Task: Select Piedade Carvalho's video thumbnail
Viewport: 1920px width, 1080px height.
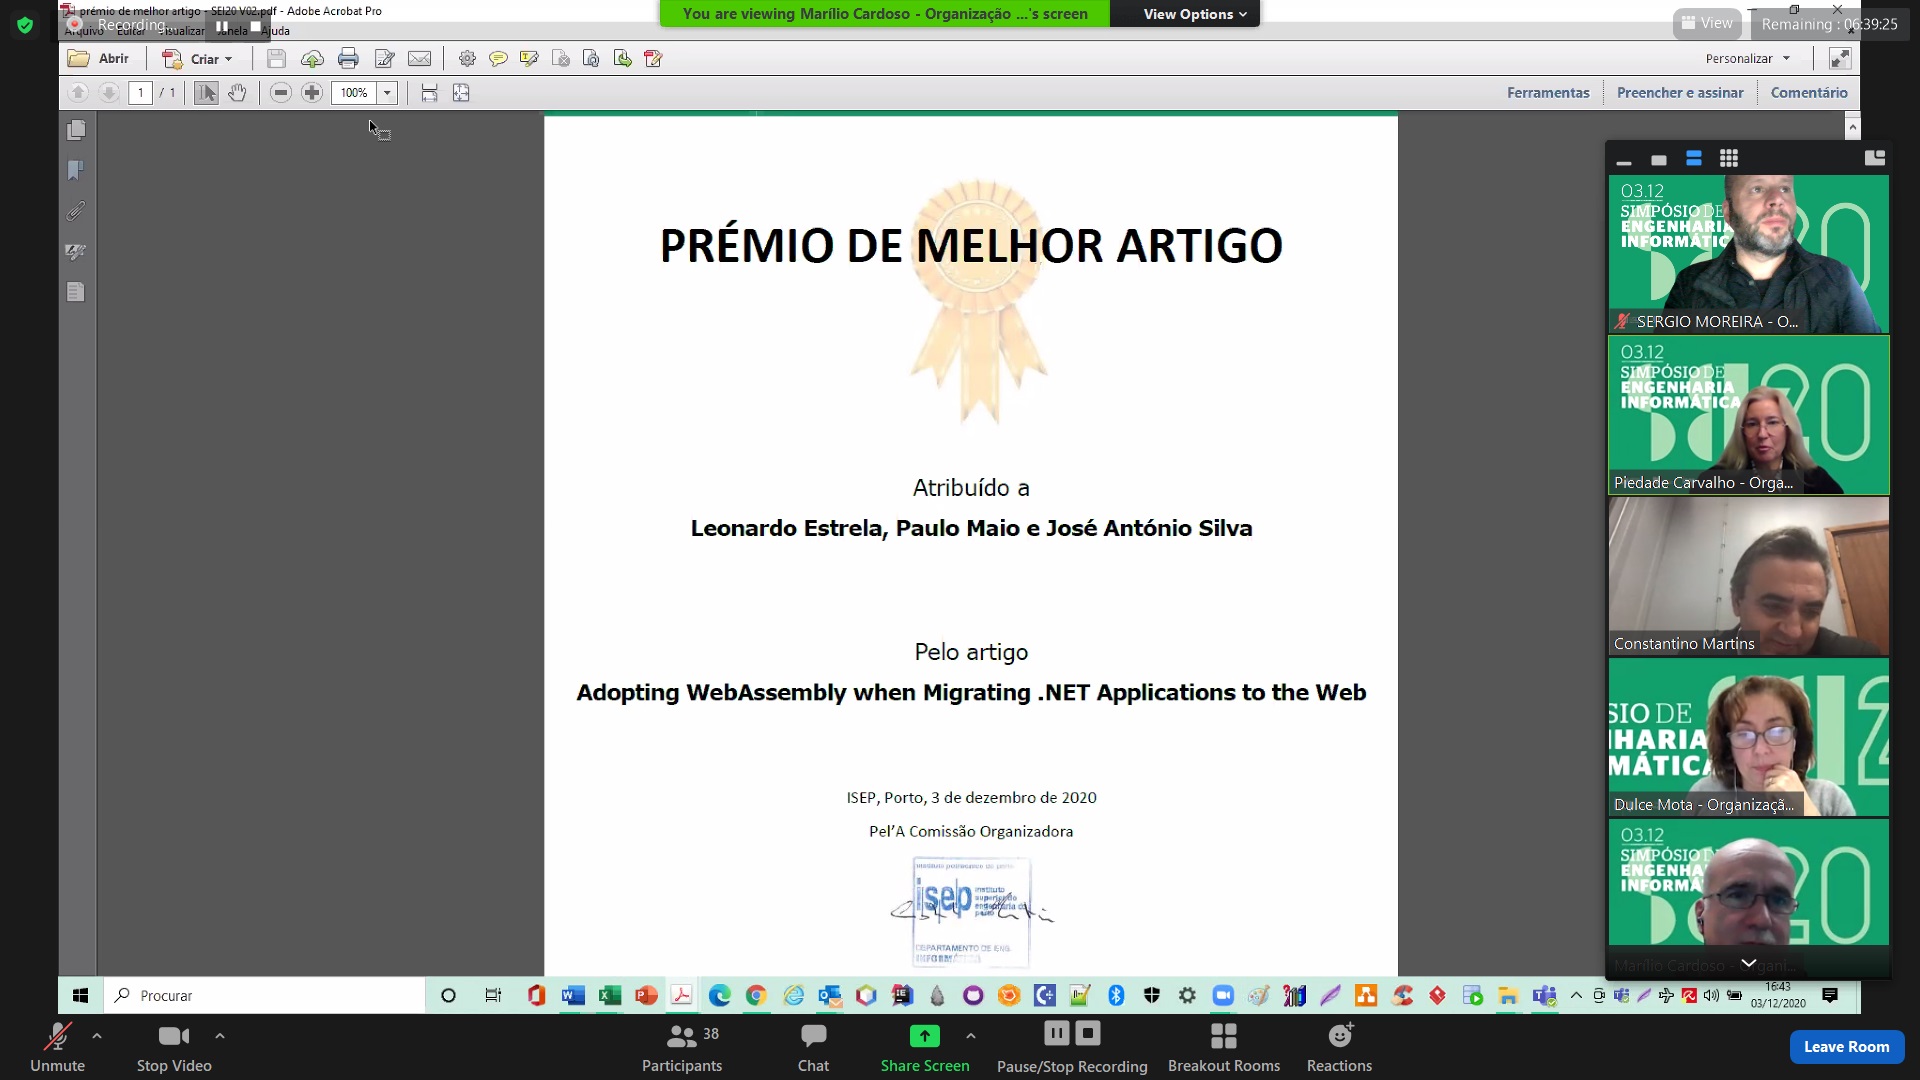Action: (1748, 415)
